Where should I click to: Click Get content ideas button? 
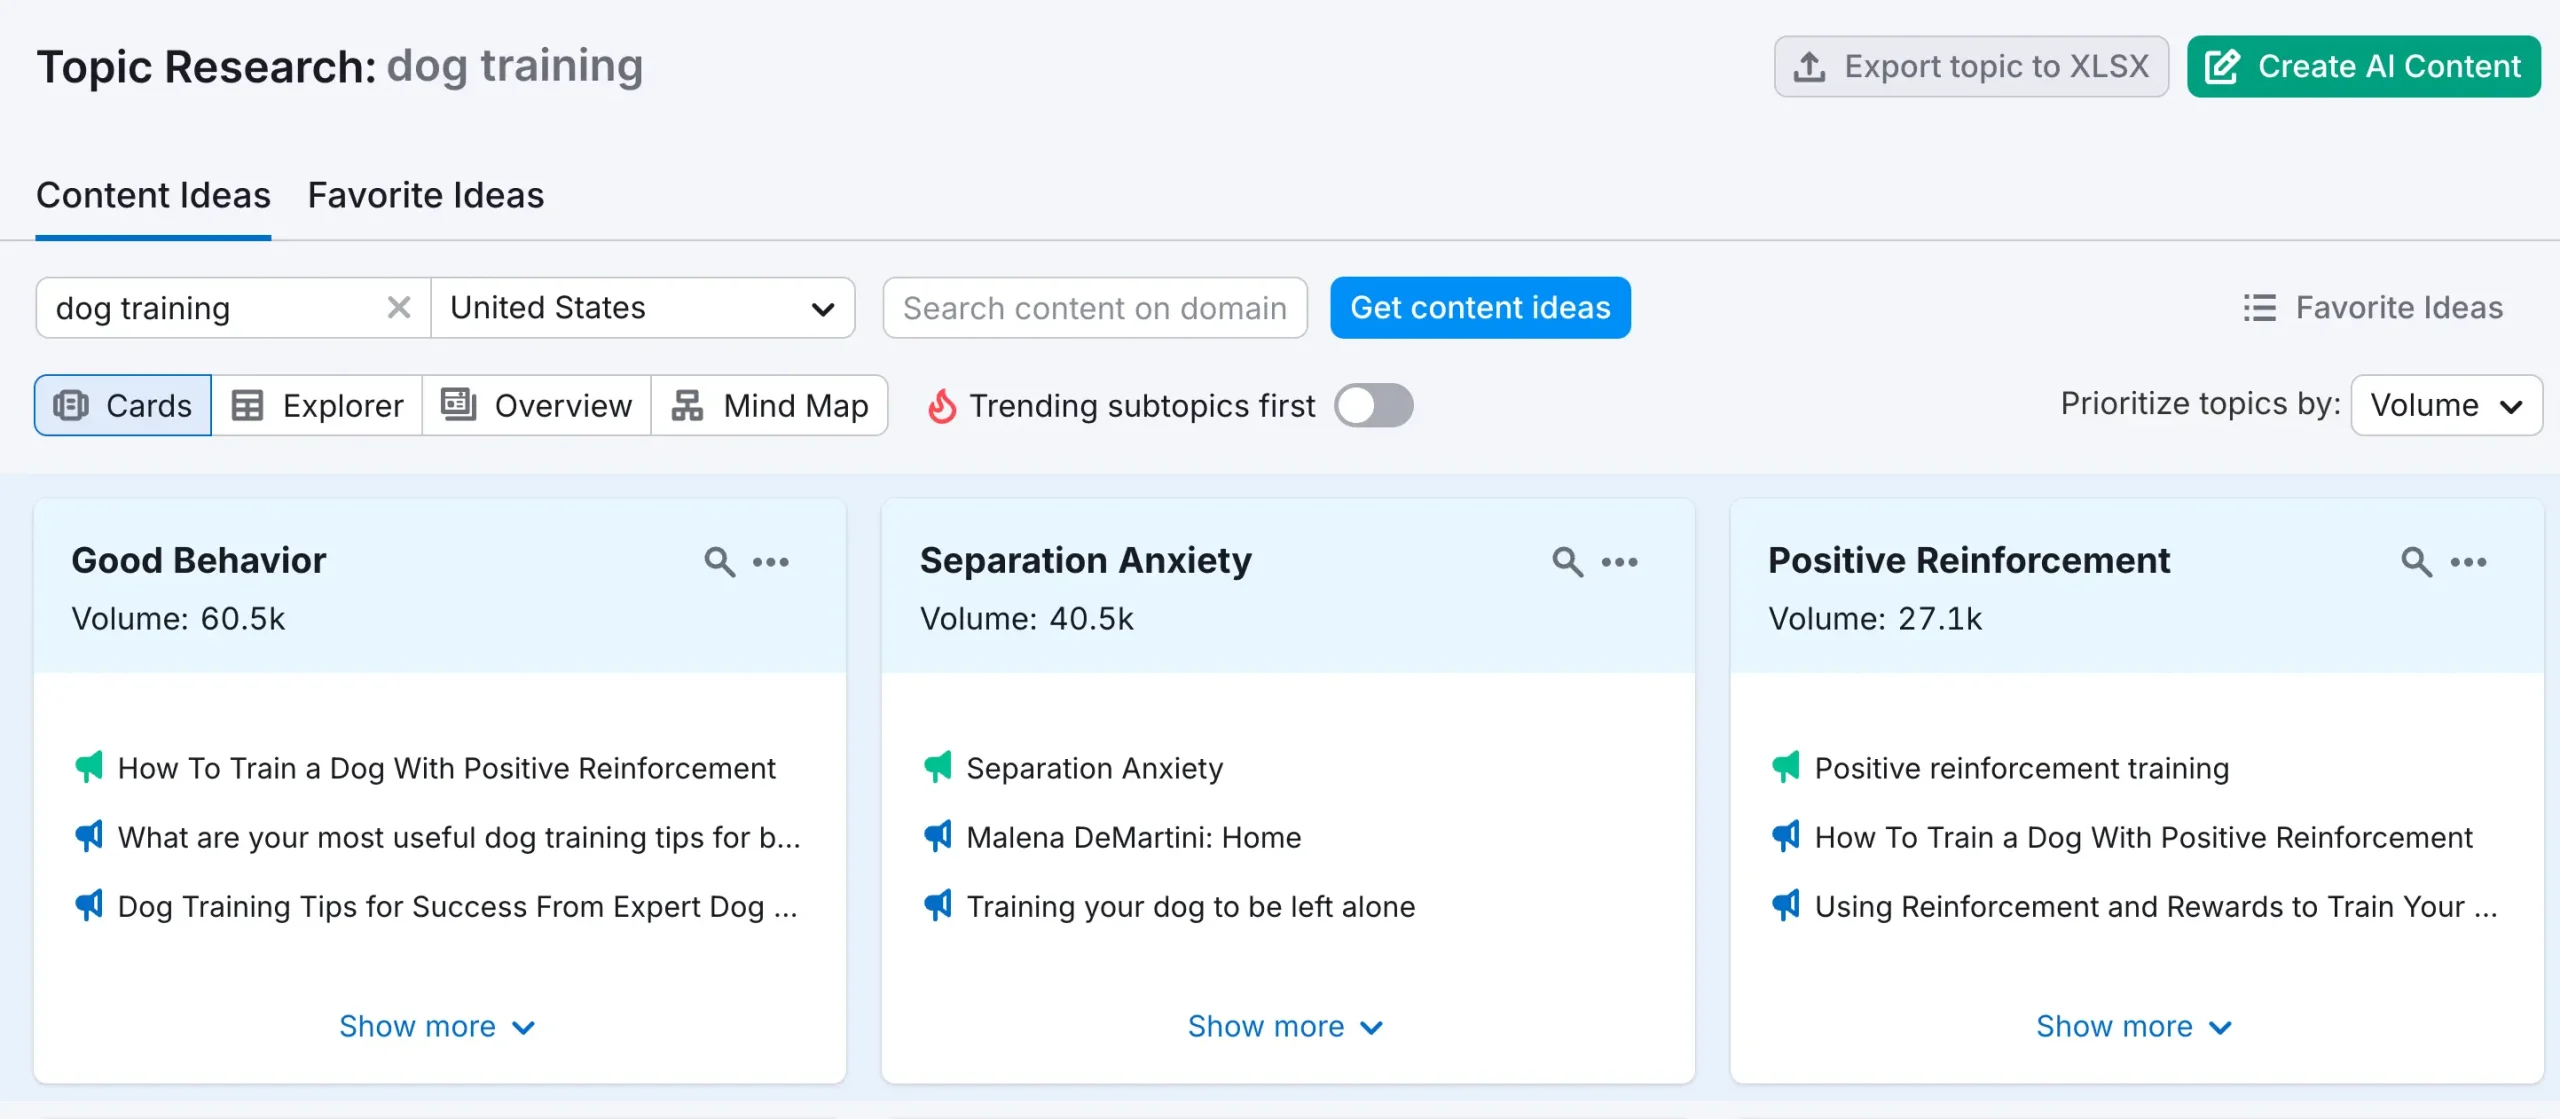1479,308
